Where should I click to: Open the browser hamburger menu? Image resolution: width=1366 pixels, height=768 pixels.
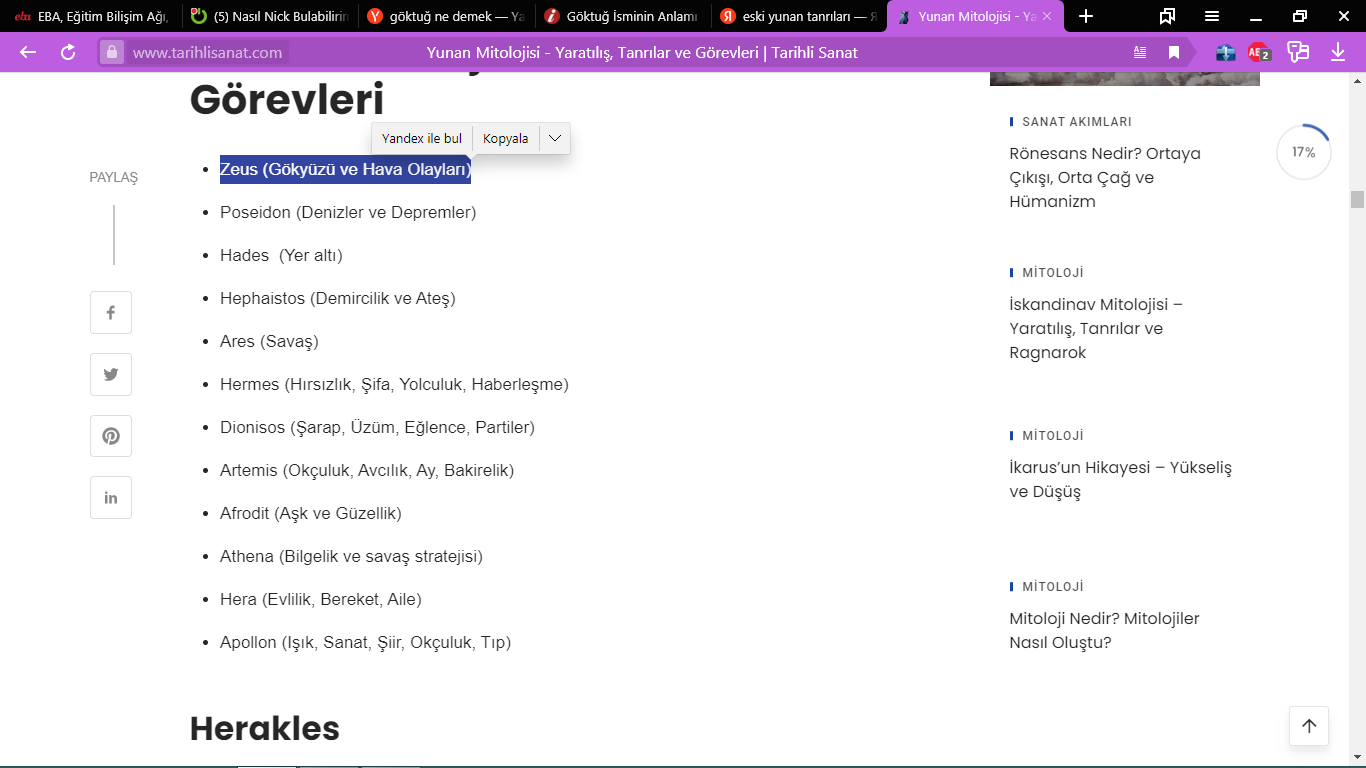(1212, 16)
